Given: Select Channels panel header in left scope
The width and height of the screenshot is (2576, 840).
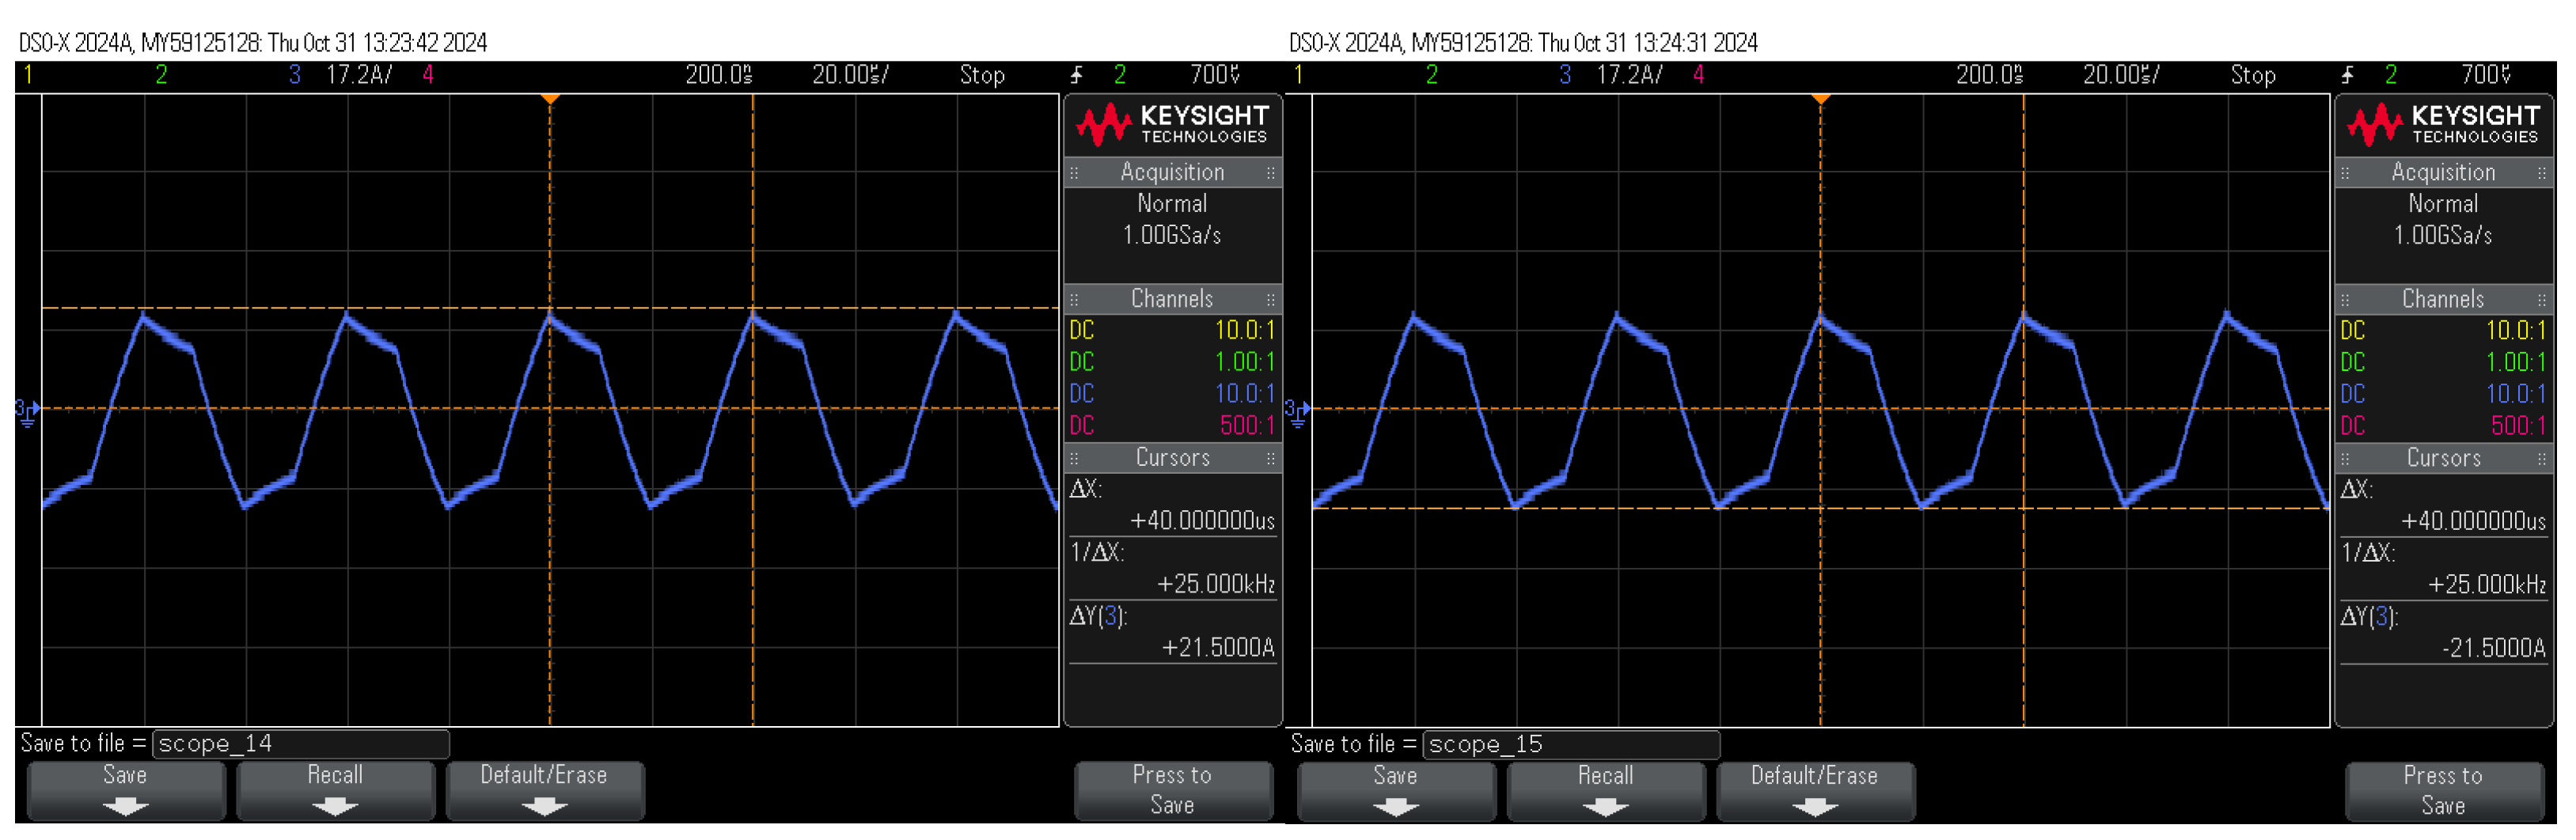Looking at the screenshot, I should pyautogui.click(x=1173, y=299).
